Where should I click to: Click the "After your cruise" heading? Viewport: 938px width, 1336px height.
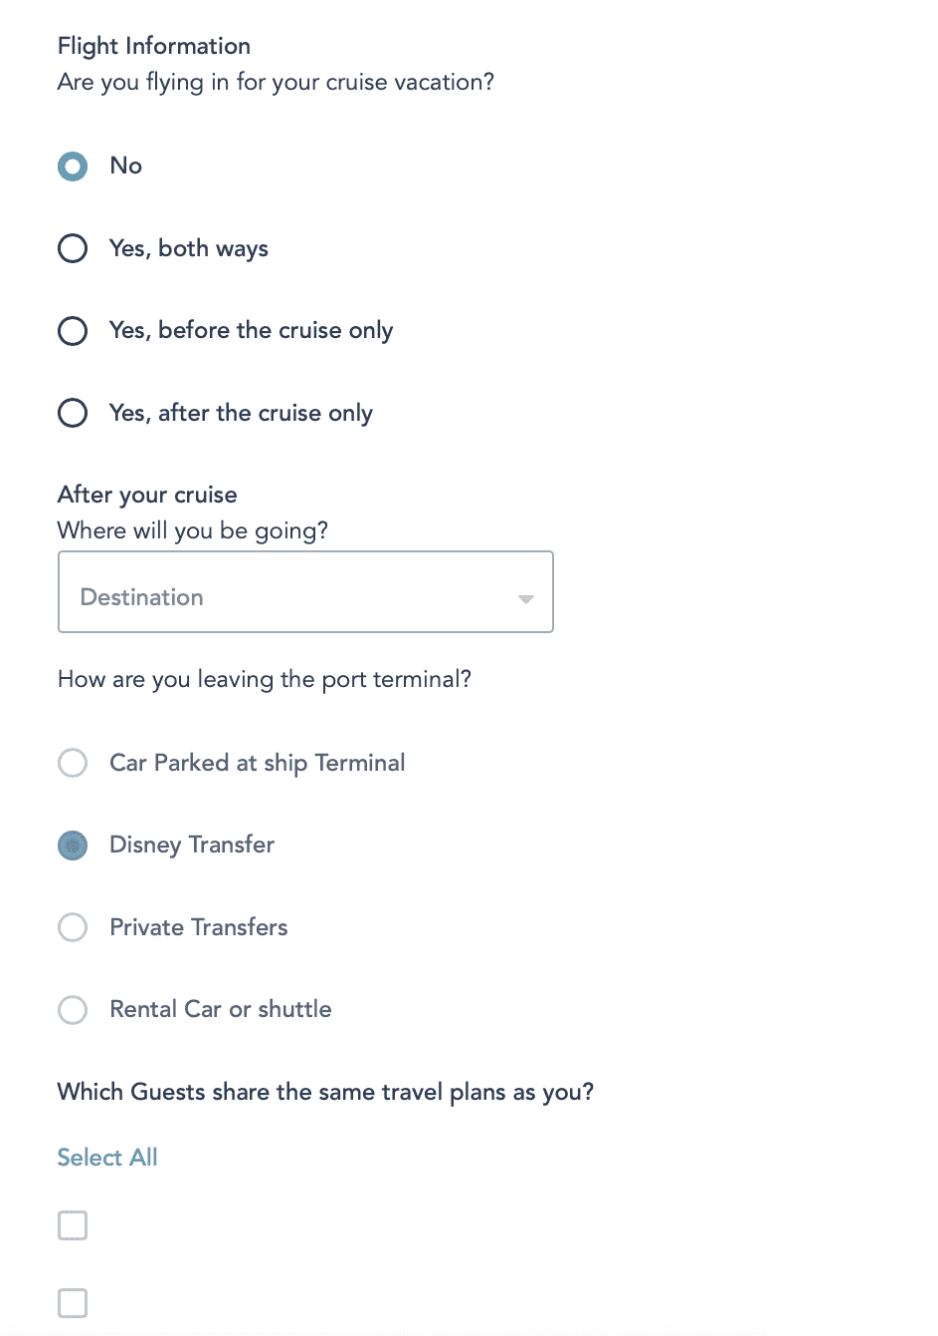coord(147,494)
